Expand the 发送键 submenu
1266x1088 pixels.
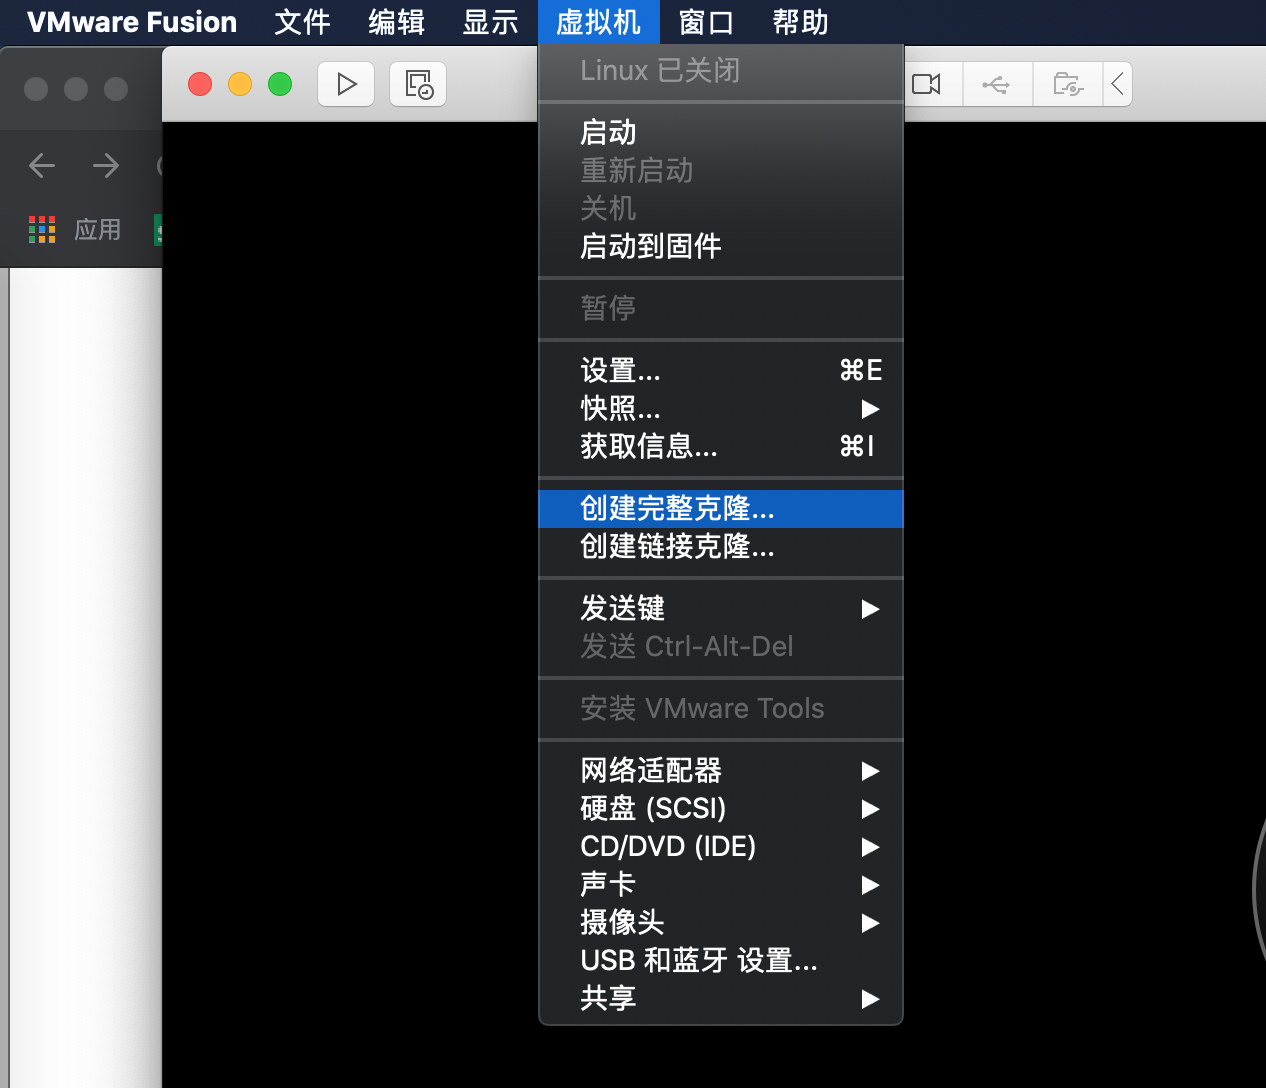721,608
